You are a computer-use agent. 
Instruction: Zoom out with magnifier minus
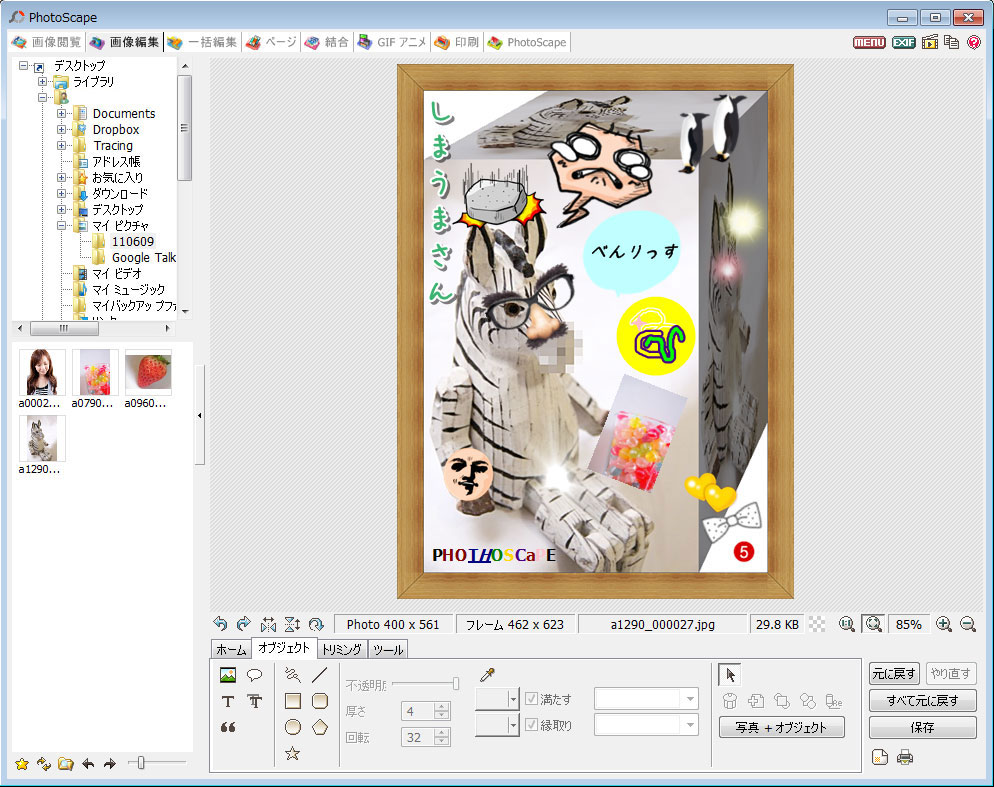(967, 624)
